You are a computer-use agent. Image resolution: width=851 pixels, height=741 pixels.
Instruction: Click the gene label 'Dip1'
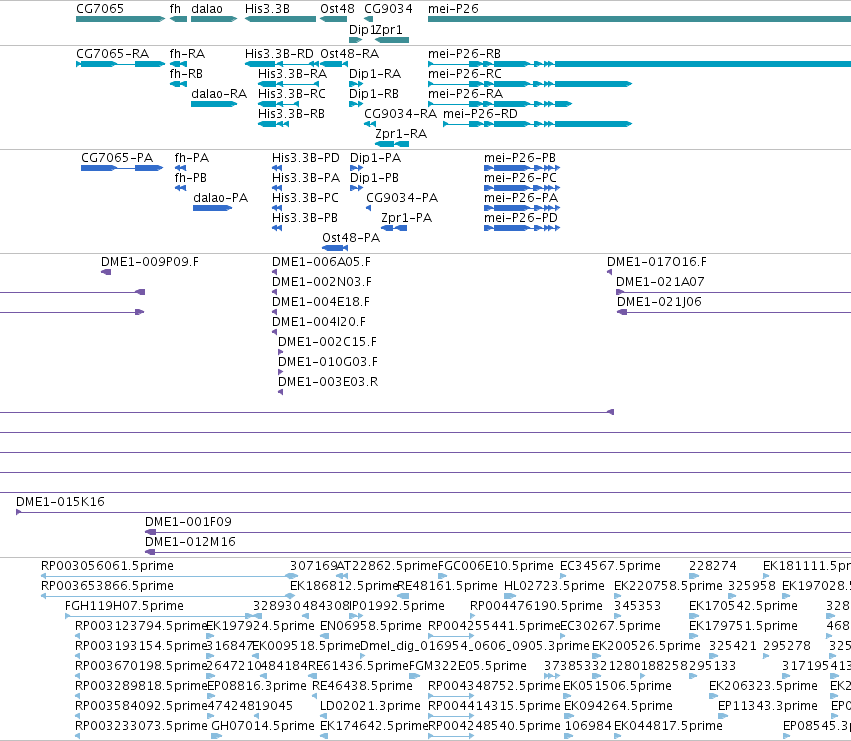tap(362, 29)
